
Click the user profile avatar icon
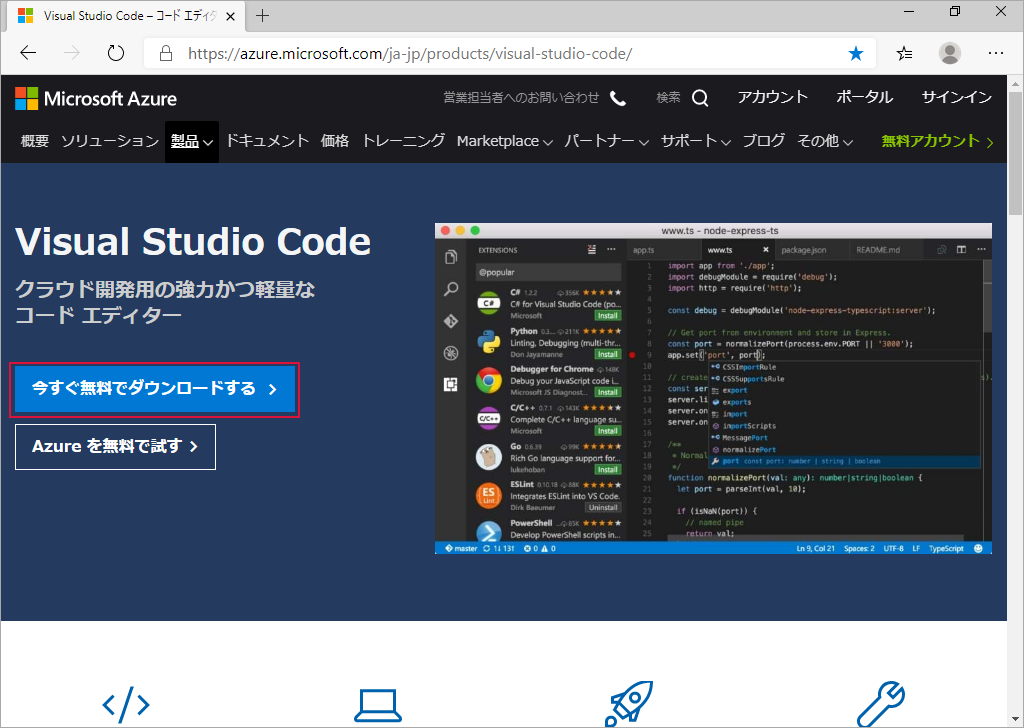pyautogui.click(x=950, y=54)
